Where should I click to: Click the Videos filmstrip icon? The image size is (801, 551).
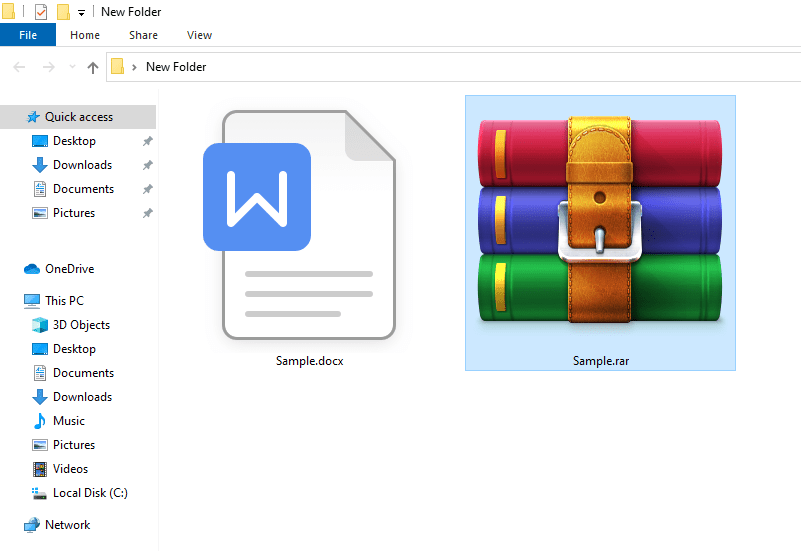tap(40, 469)
